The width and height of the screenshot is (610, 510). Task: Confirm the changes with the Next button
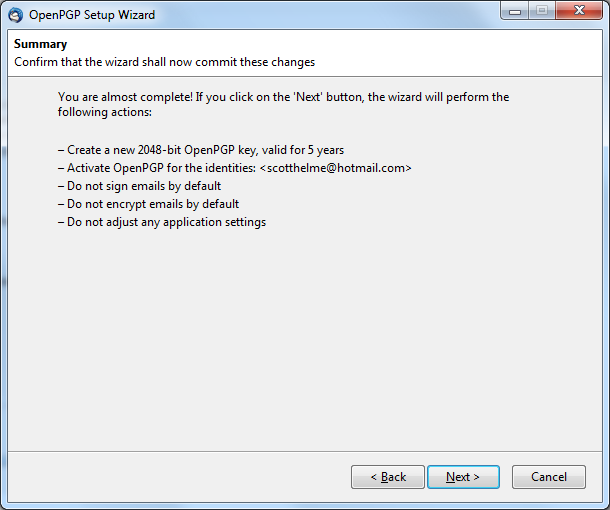click(463, 477)
